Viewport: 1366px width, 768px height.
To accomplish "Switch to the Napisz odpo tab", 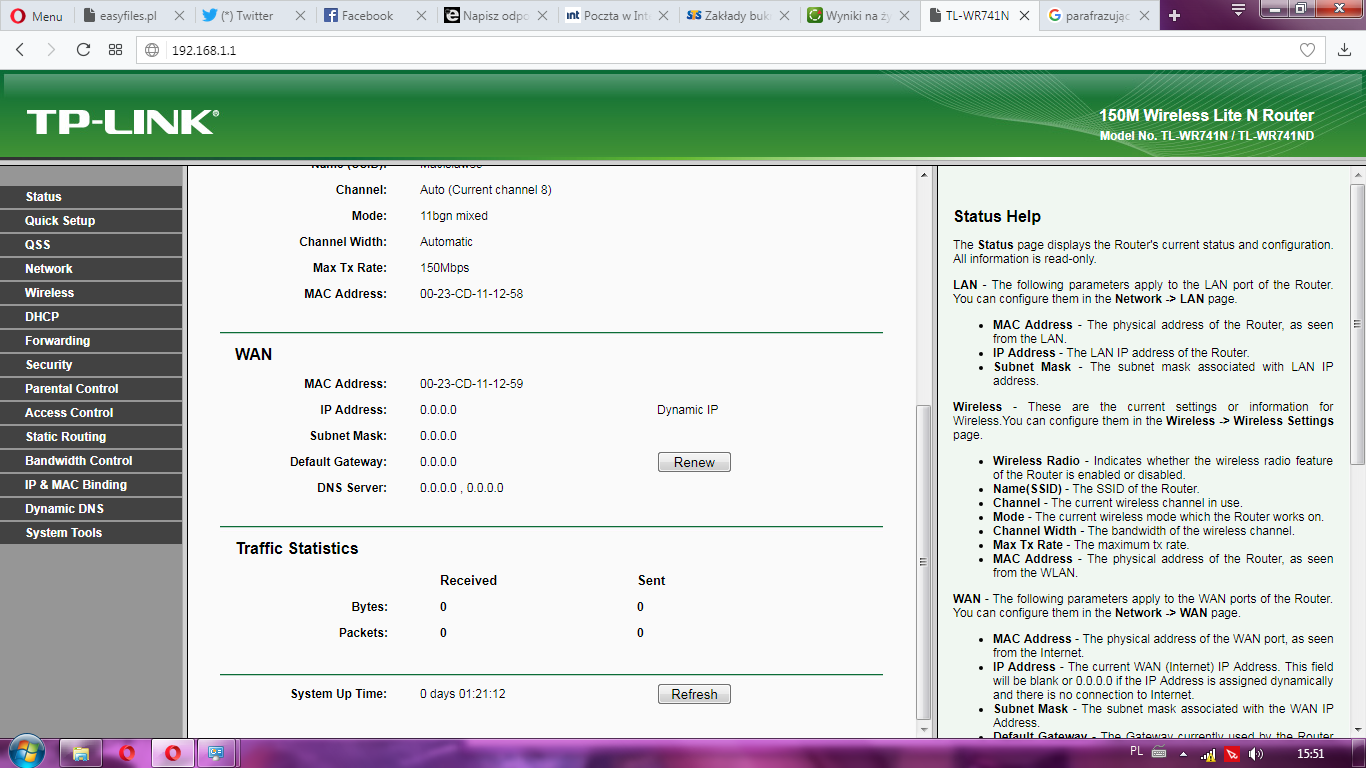I will pyautogui.click(x=496, y=16).
